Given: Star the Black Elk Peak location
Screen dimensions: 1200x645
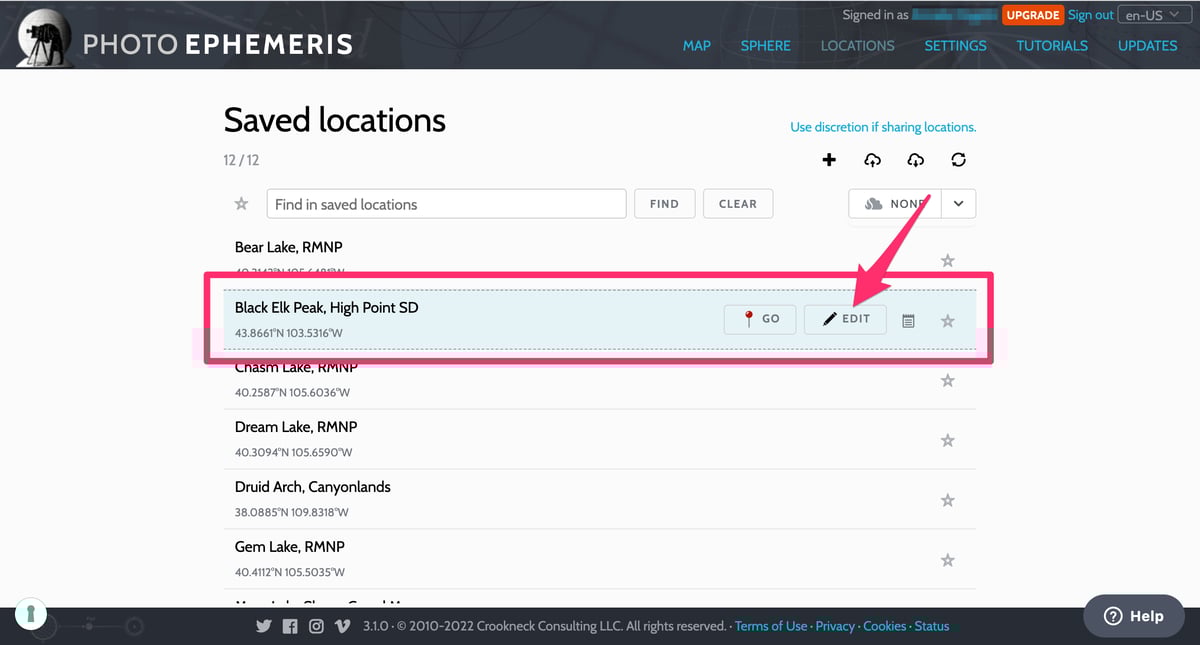Looking at the screenshot, I should tap(948, 321).
